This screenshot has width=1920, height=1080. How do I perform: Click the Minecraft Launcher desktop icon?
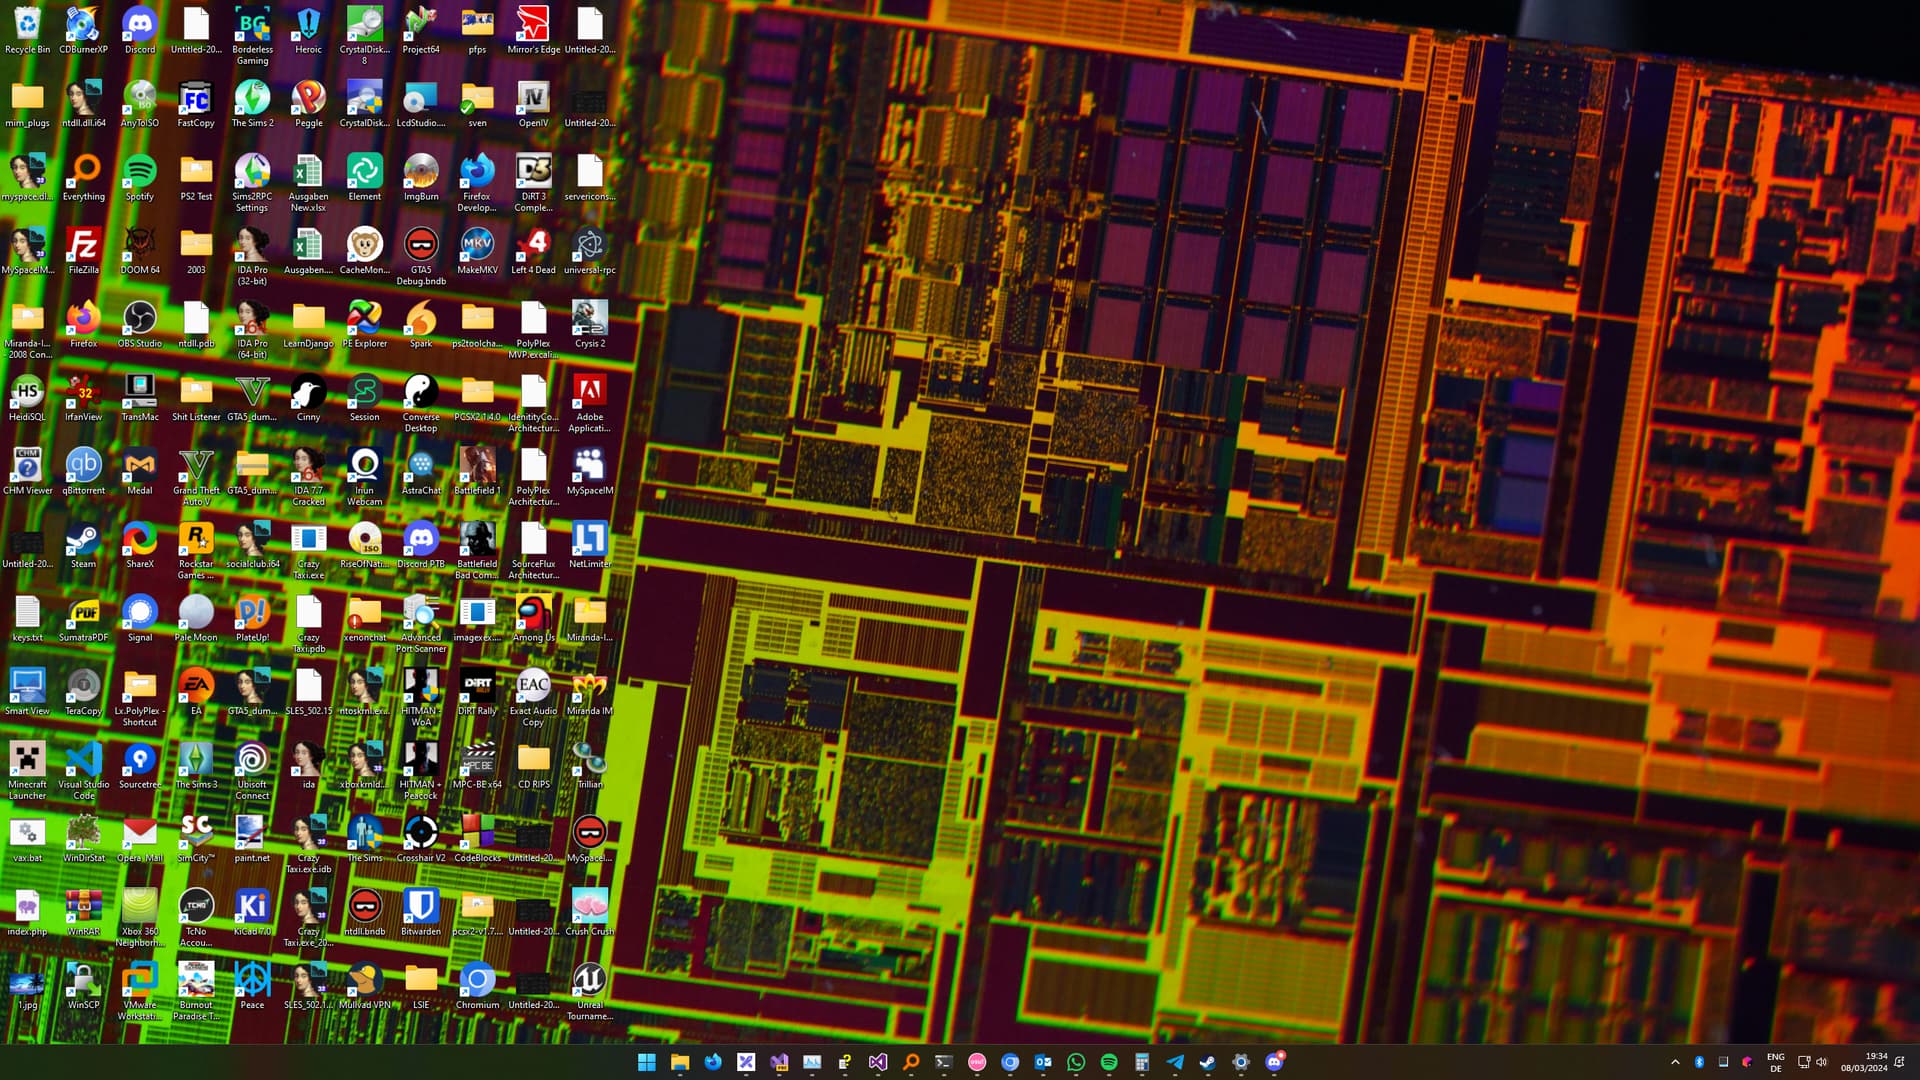(x=27, y=771)
